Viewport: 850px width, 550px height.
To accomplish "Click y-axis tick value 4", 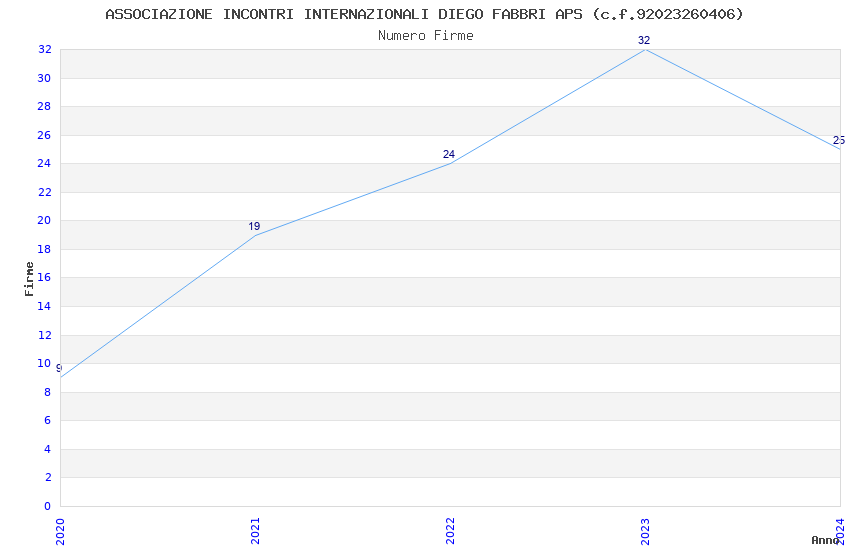I will point(48,449).
